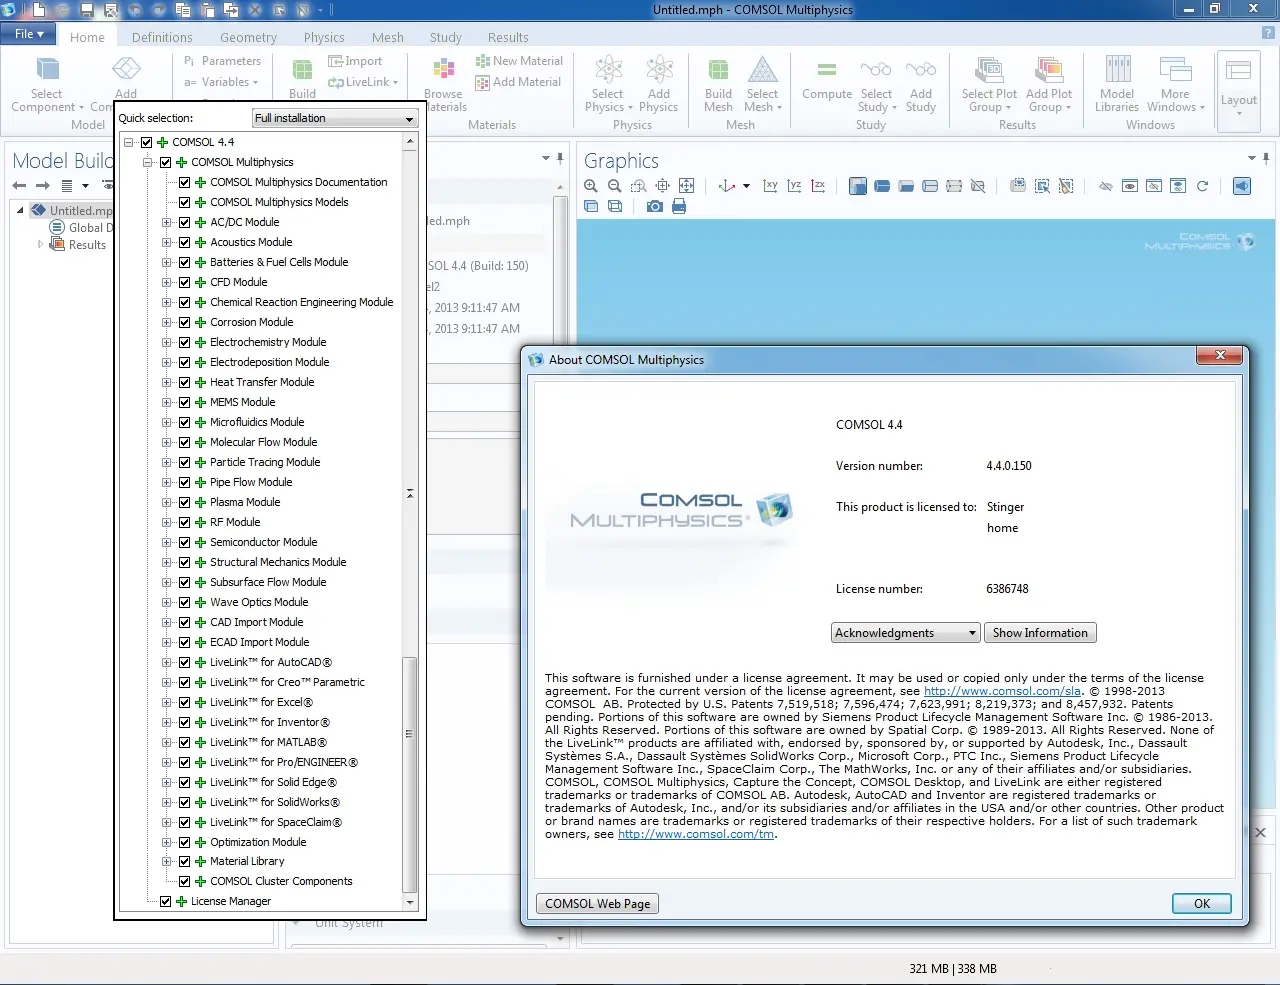Open the Go to Default View dropdown arrow

(746, 186)
